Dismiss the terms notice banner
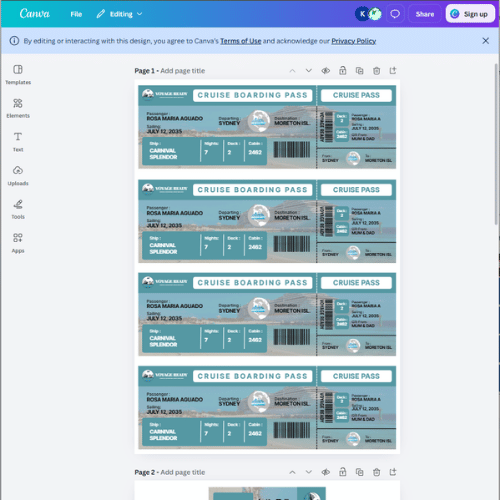Screen dimensions: 500x500 (485, 41)
